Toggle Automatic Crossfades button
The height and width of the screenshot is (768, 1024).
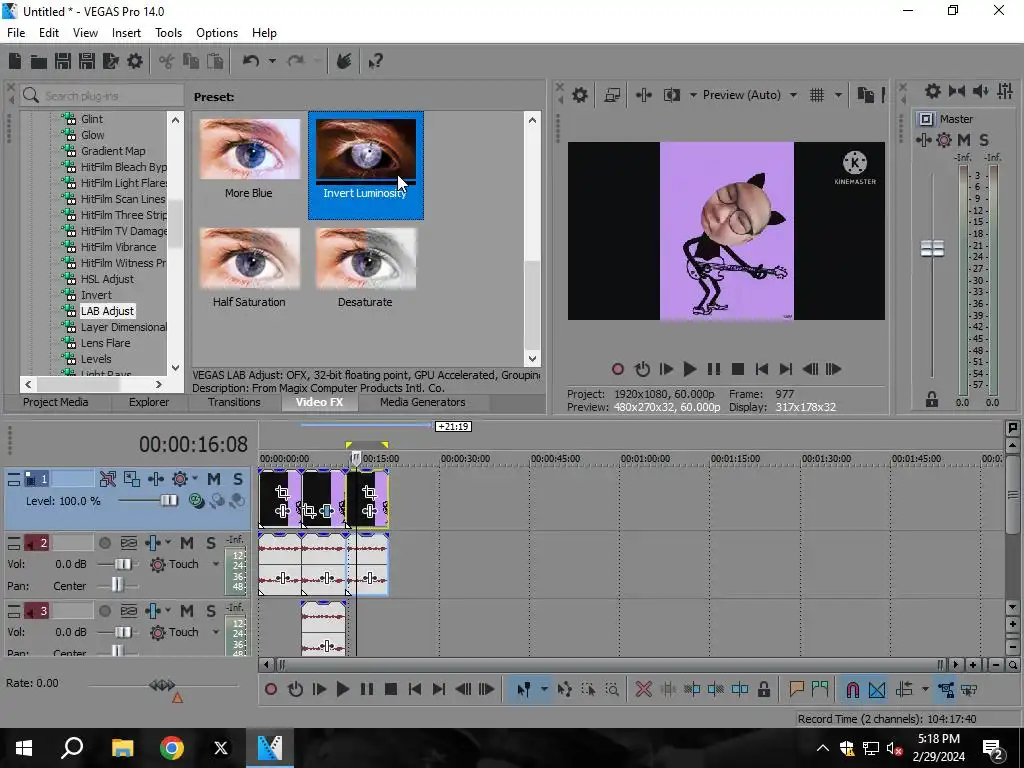point(876,689)
